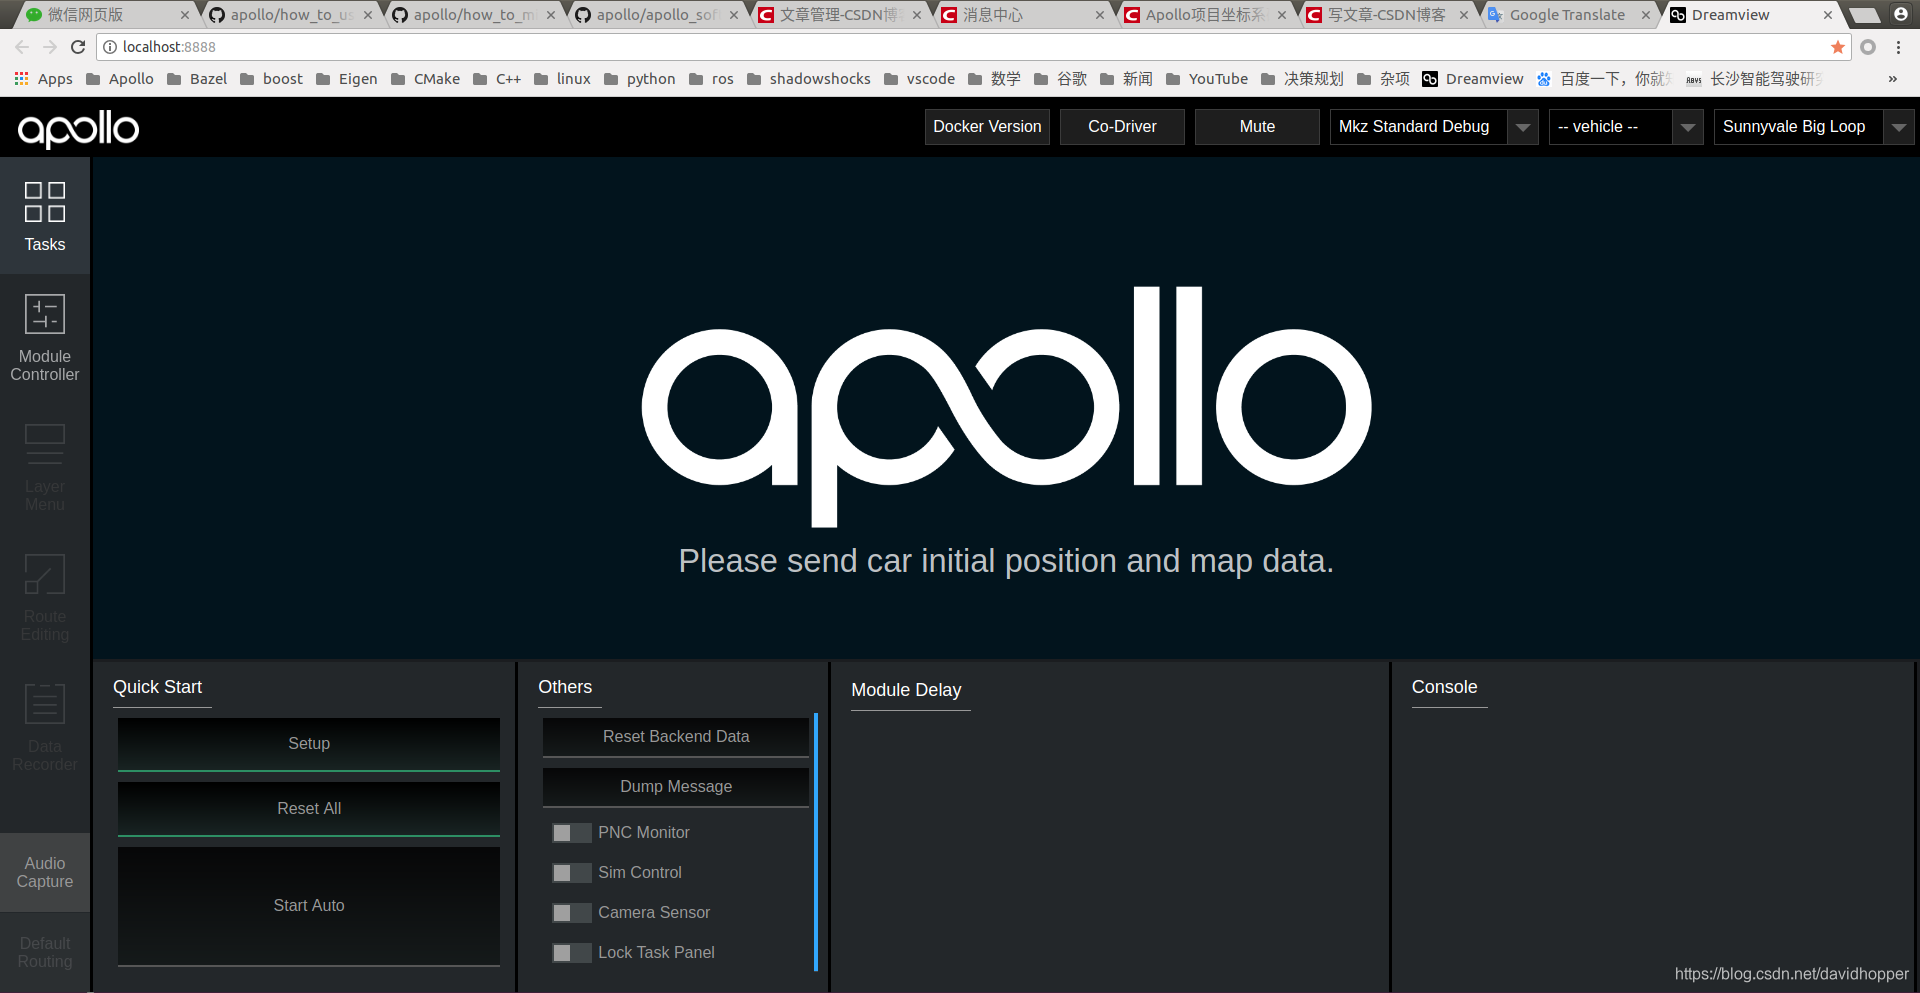This screenshot has height=993, width=1920.
Task: Switch to the Google Translate tab
Action: [x=1568, y=15]
